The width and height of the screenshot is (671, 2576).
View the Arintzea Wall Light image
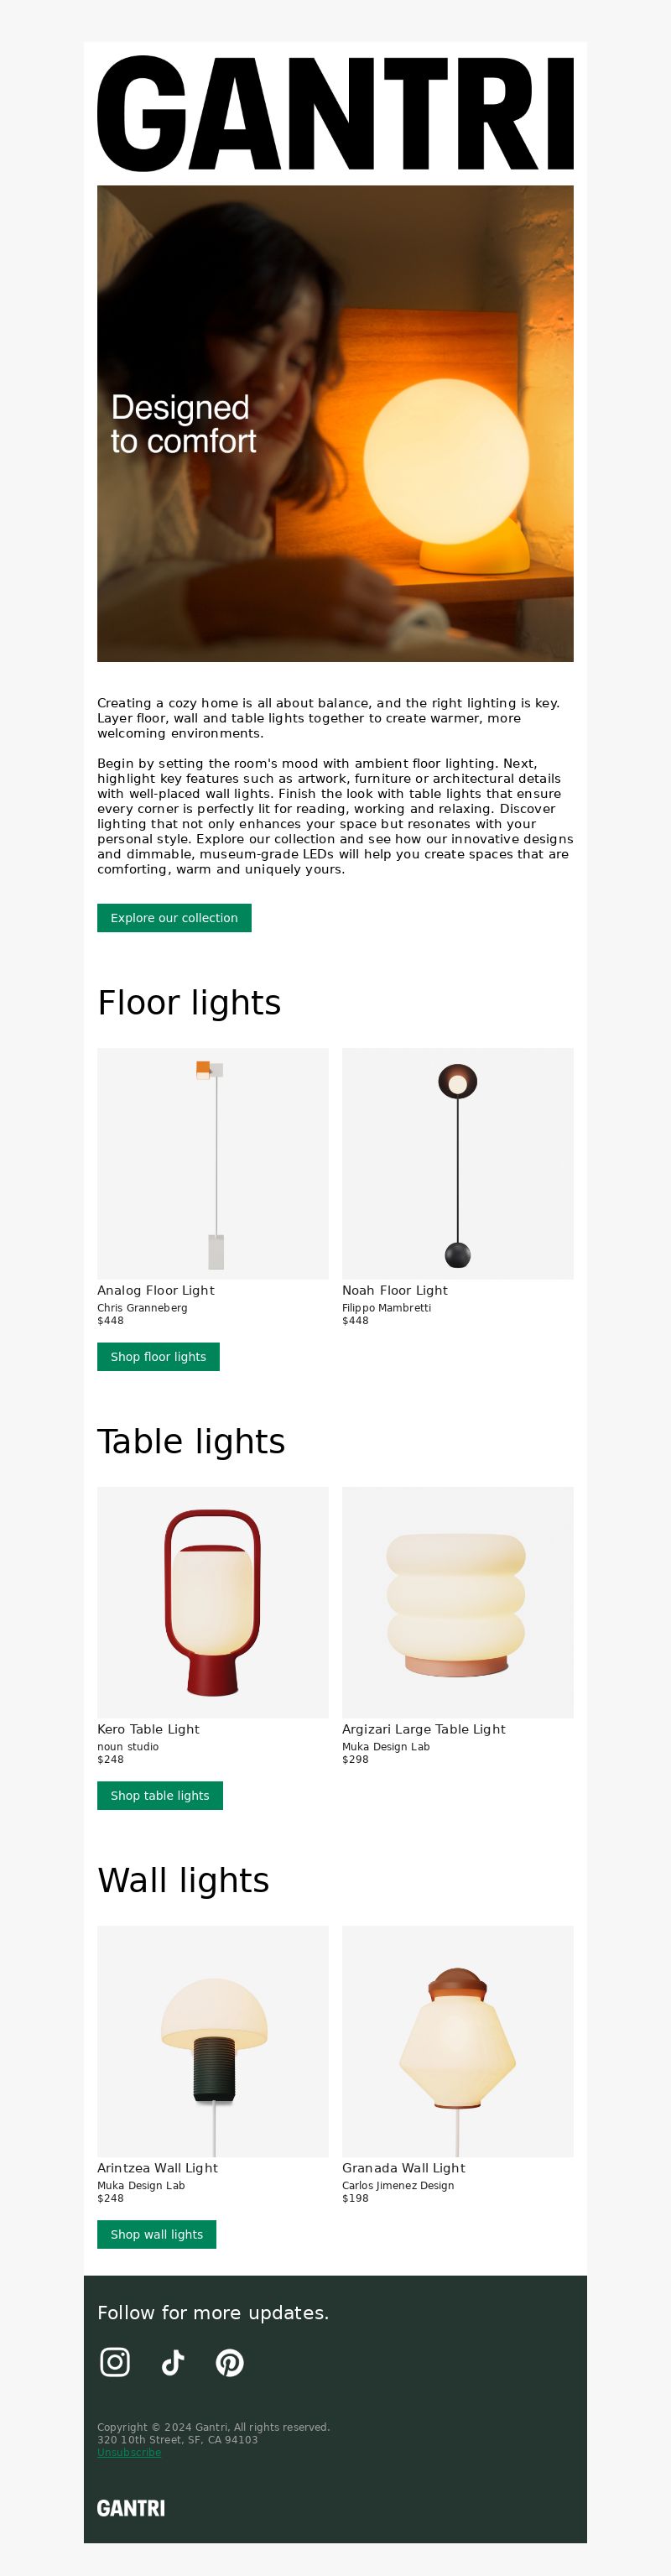[213, 2042]
